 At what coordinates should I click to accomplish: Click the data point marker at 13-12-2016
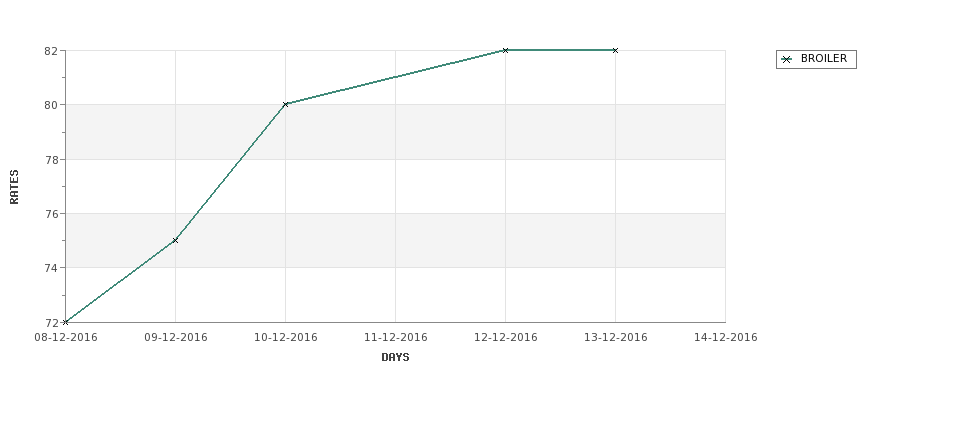click(616, 50)
